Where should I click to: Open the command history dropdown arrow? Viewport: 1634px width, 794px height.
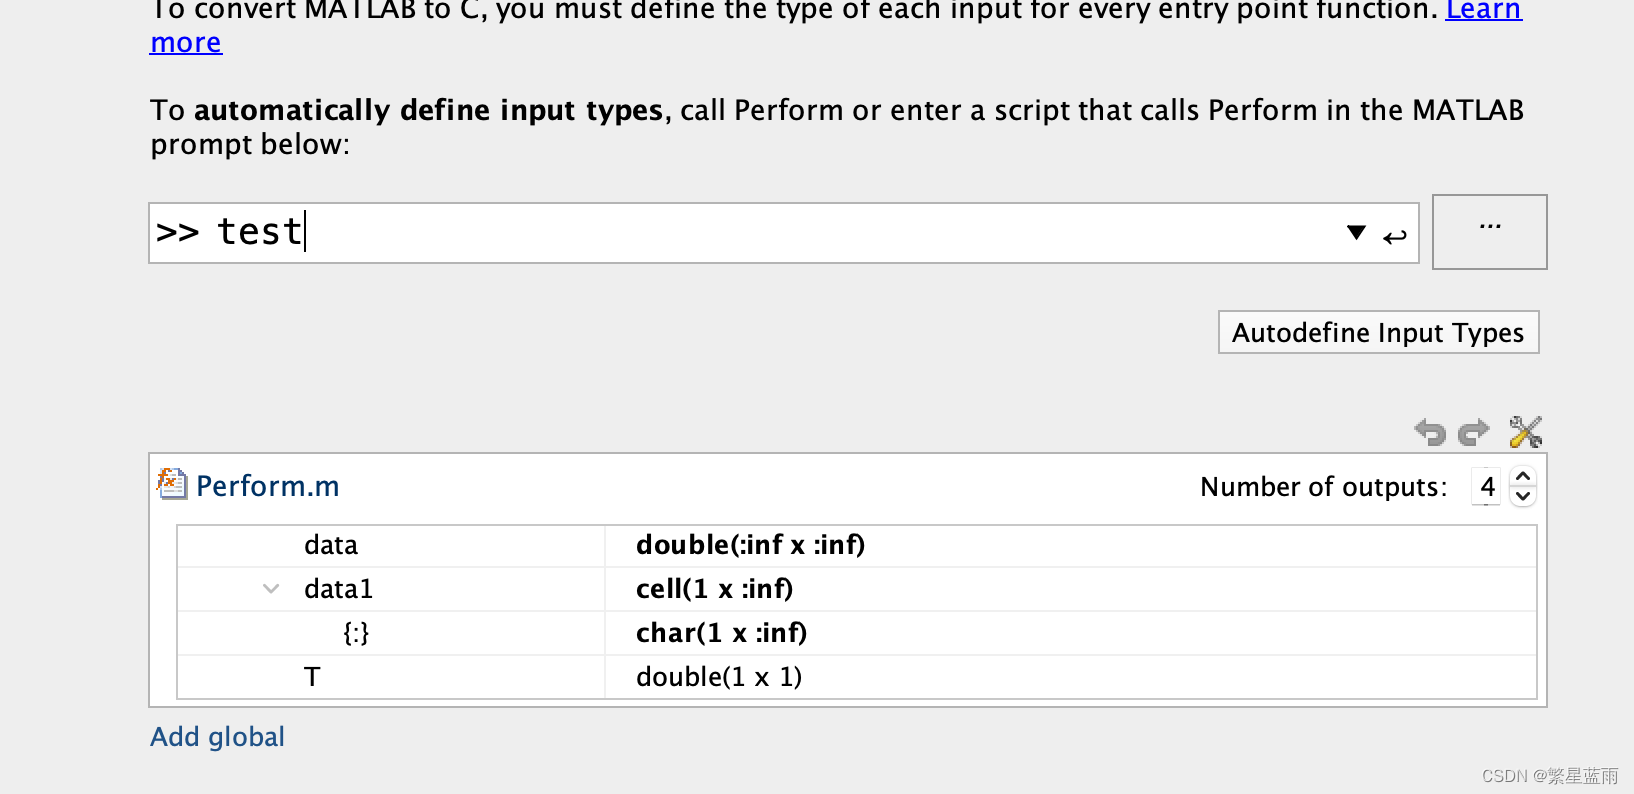point(1356,233)
